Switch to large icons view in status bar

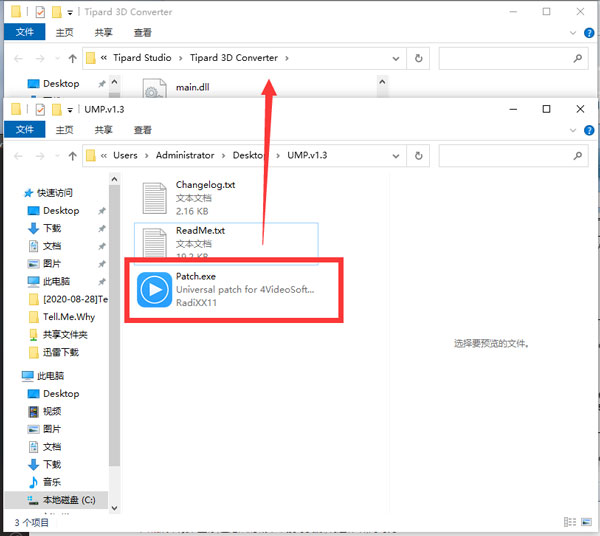586,522
